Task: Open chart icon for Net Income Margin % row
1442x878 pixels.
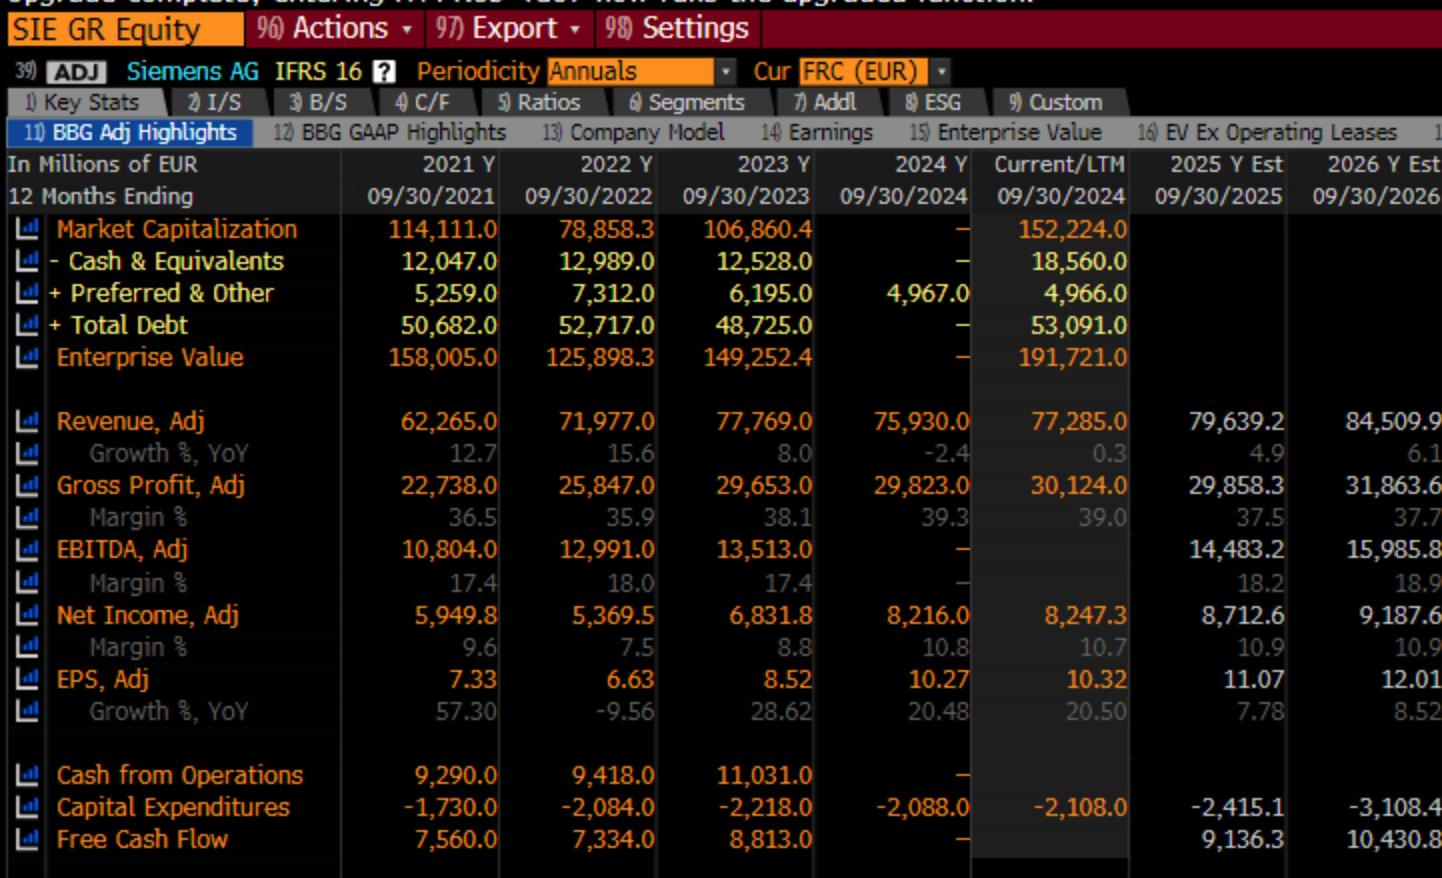Action: point(27,647)
